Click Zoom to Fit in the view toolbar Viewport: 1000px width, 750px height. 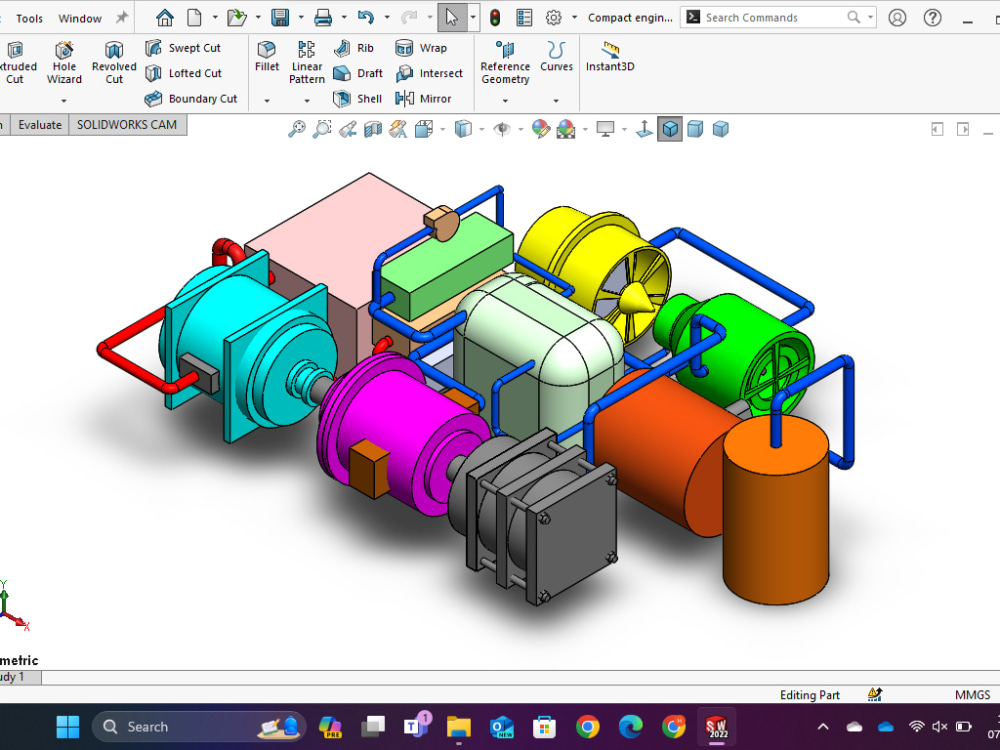click(x=295, y=129)
